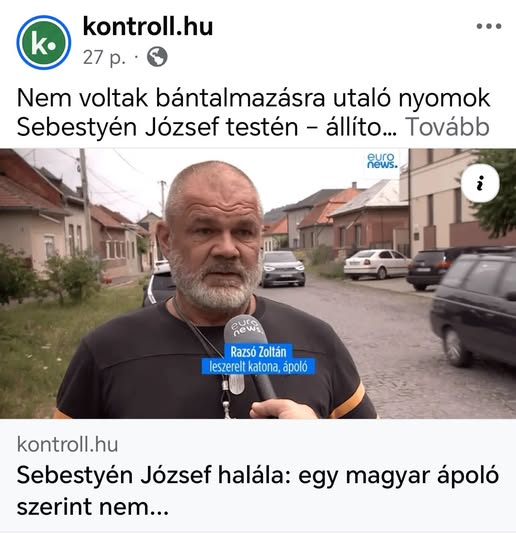The image size is (516, 540).
Task: Click the dark van at photo's right
Action: pos(474,309)
